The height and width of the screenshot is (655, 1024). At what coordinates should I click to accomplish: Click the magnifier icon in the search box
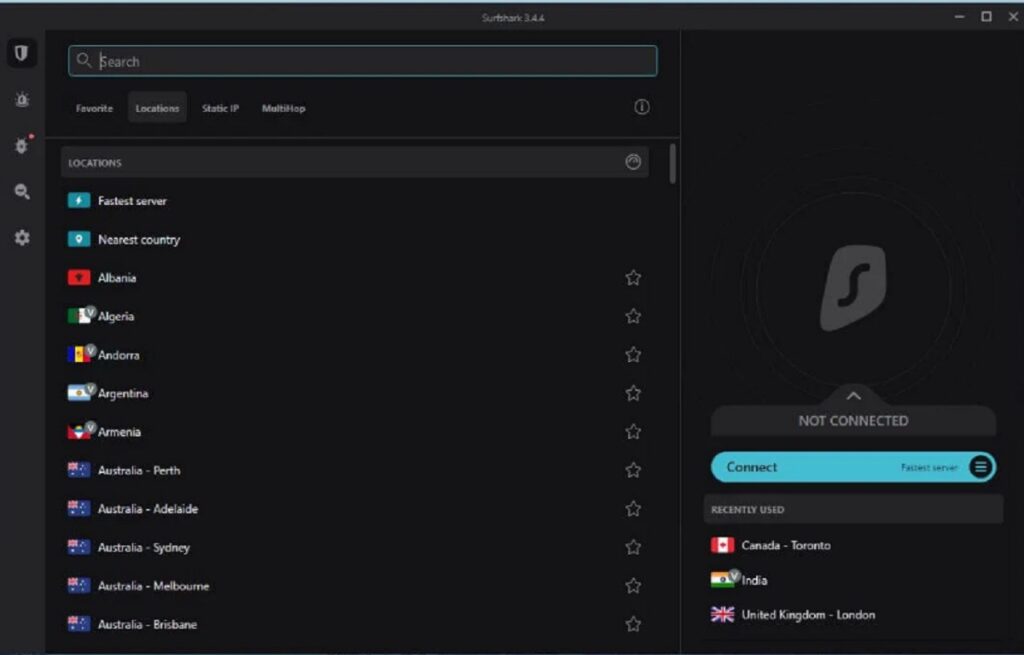84,61
